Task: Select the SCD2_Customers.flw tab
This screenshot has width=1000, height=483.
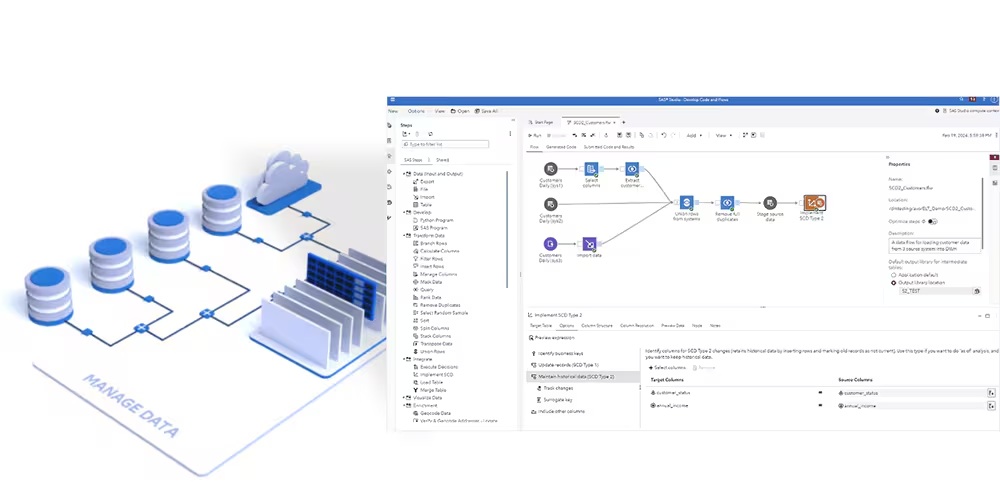Action: pos(591,122)
